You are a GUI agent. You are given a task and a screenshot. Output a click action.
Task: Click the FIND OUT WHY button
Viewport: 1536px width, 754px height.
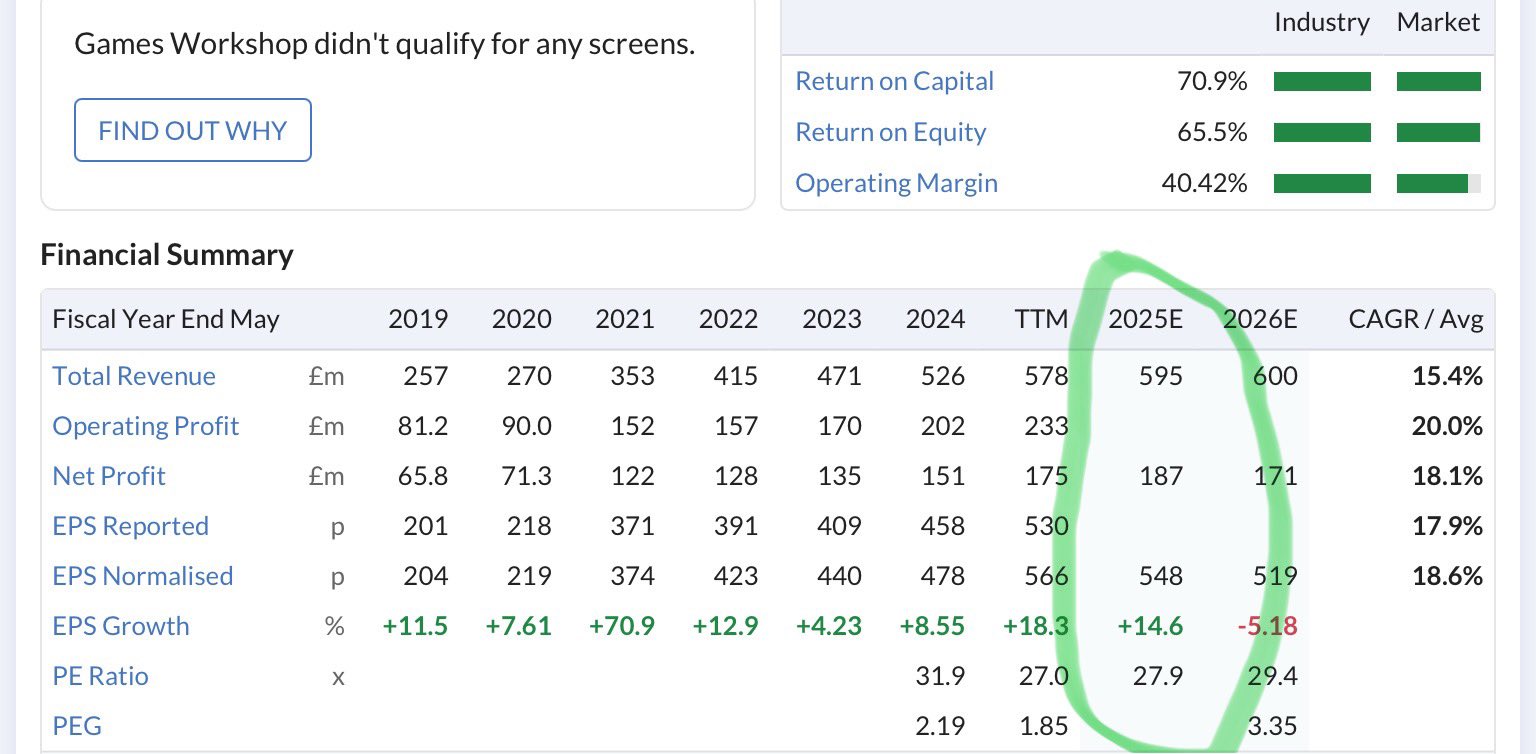[193, 130]
